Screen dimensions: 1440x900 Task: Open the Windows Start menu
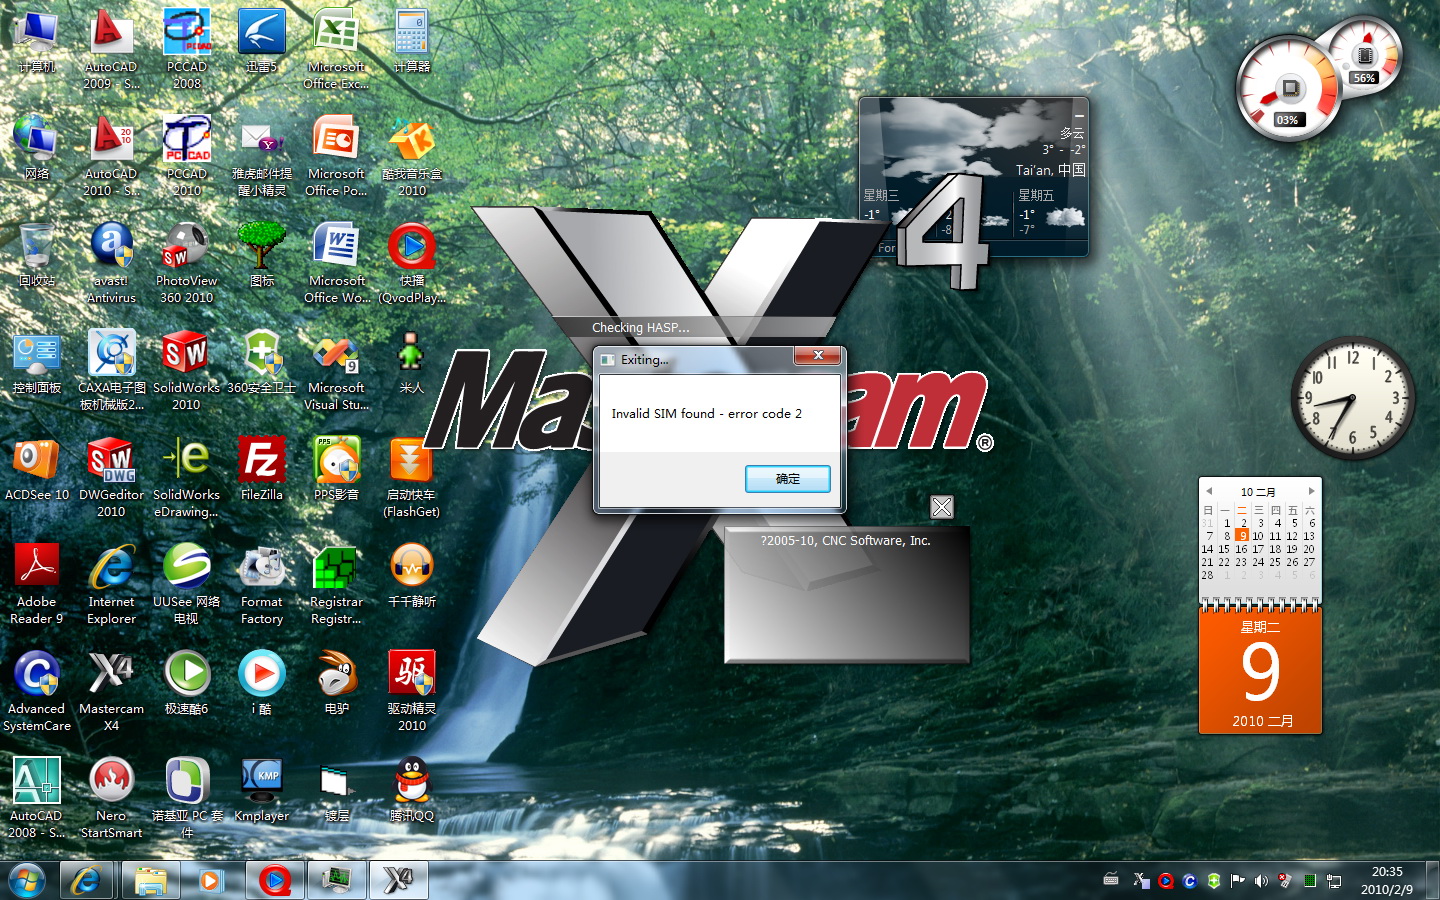pyautogui.click(x=26, y=880)
